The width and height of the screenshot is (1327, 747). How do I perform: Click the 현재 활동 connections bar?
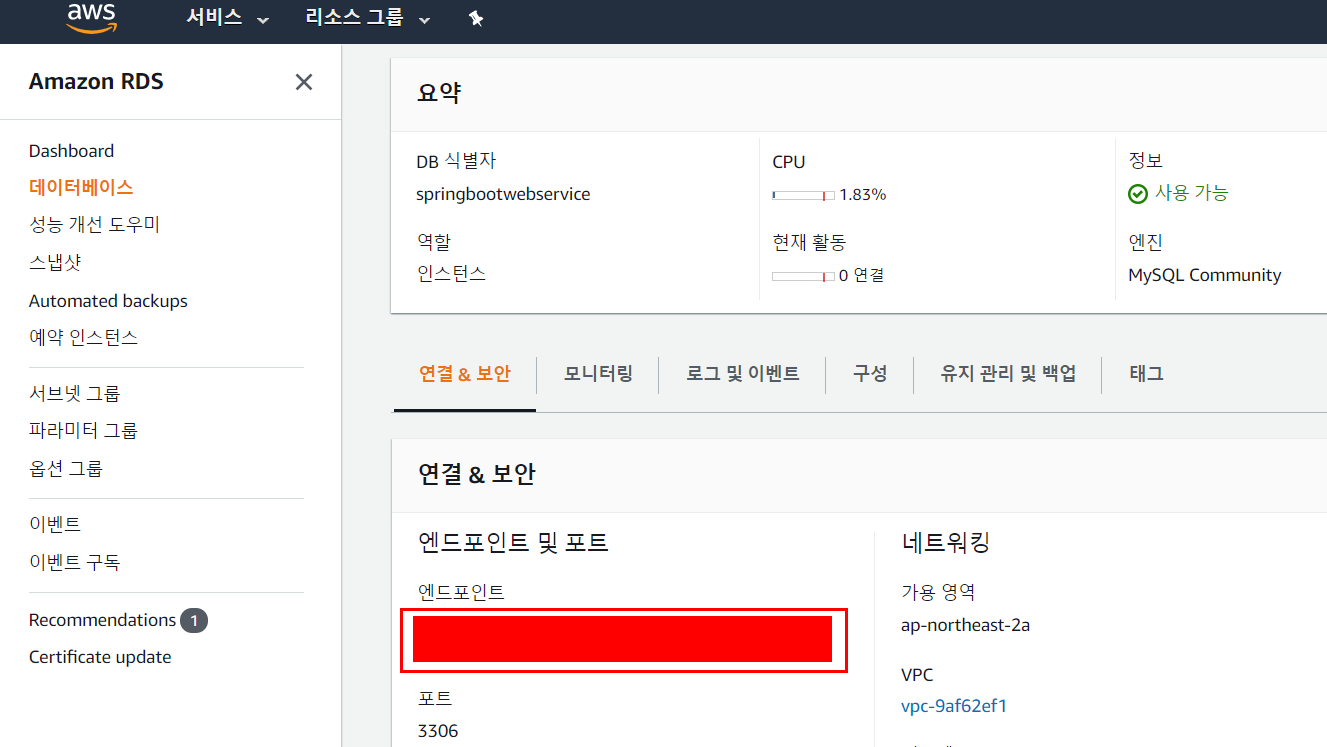[x=803, y=276]
